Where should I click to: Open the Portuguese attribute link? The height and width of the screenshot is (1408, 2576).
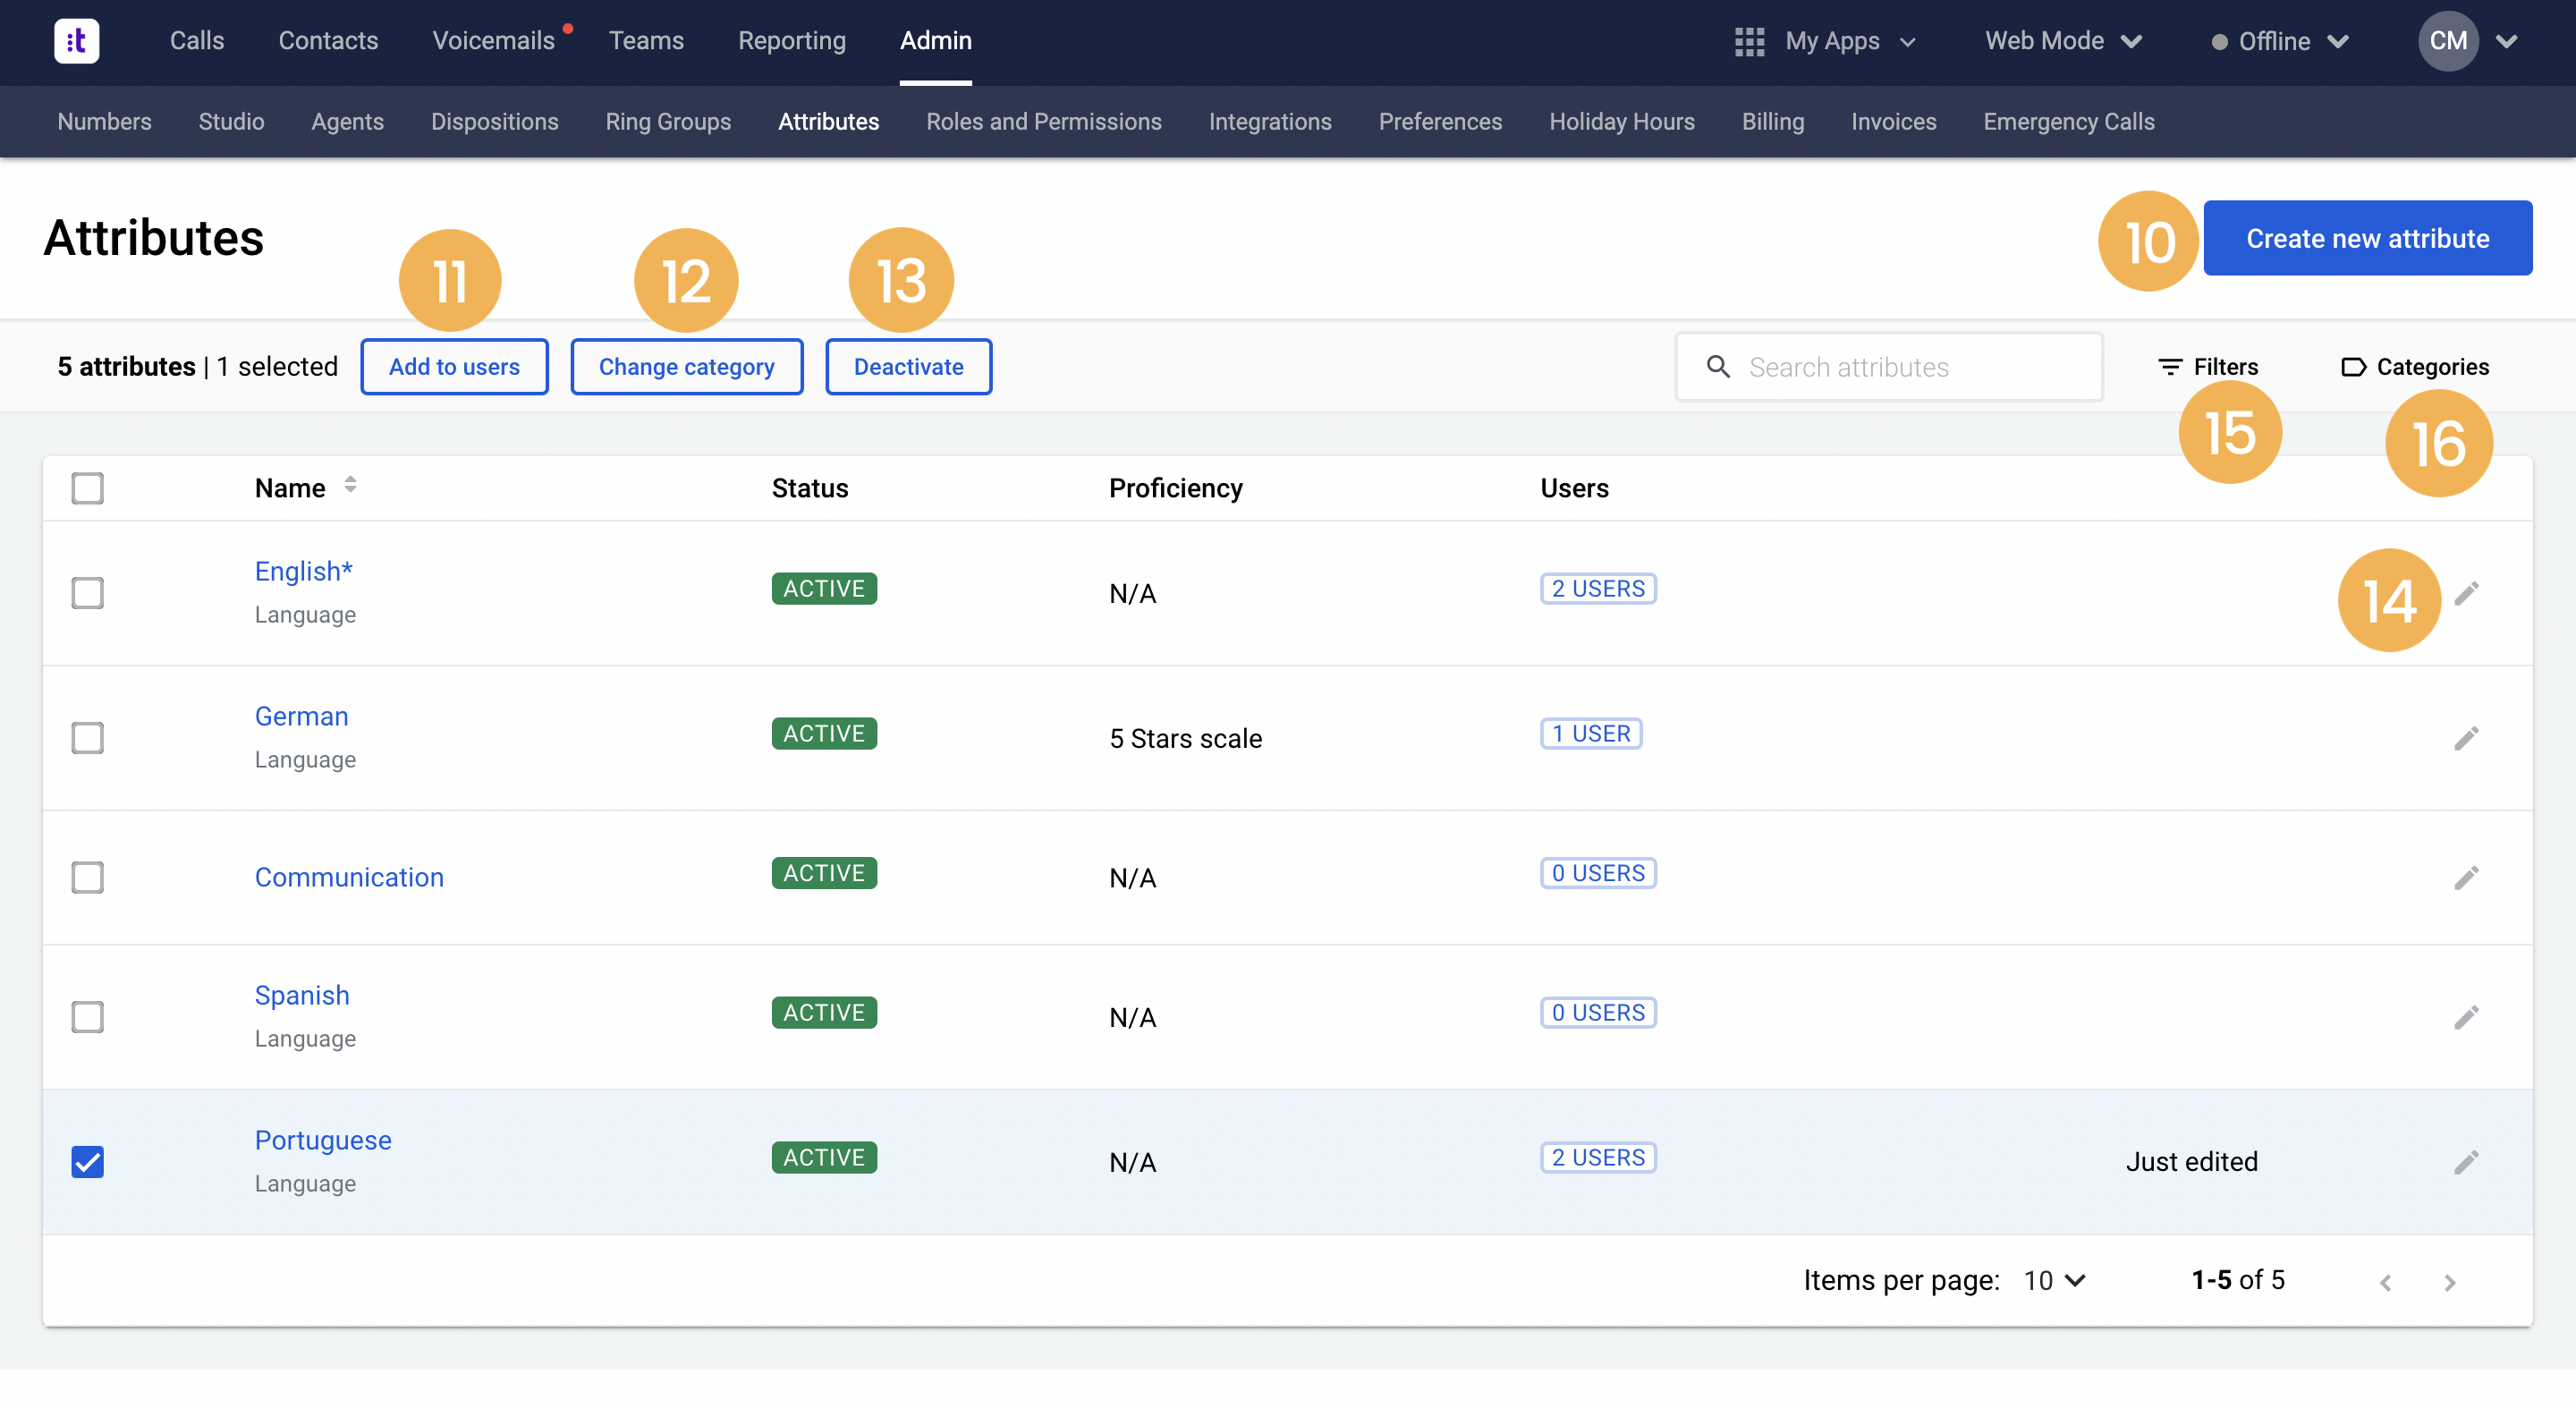(x=323, y=1140)
